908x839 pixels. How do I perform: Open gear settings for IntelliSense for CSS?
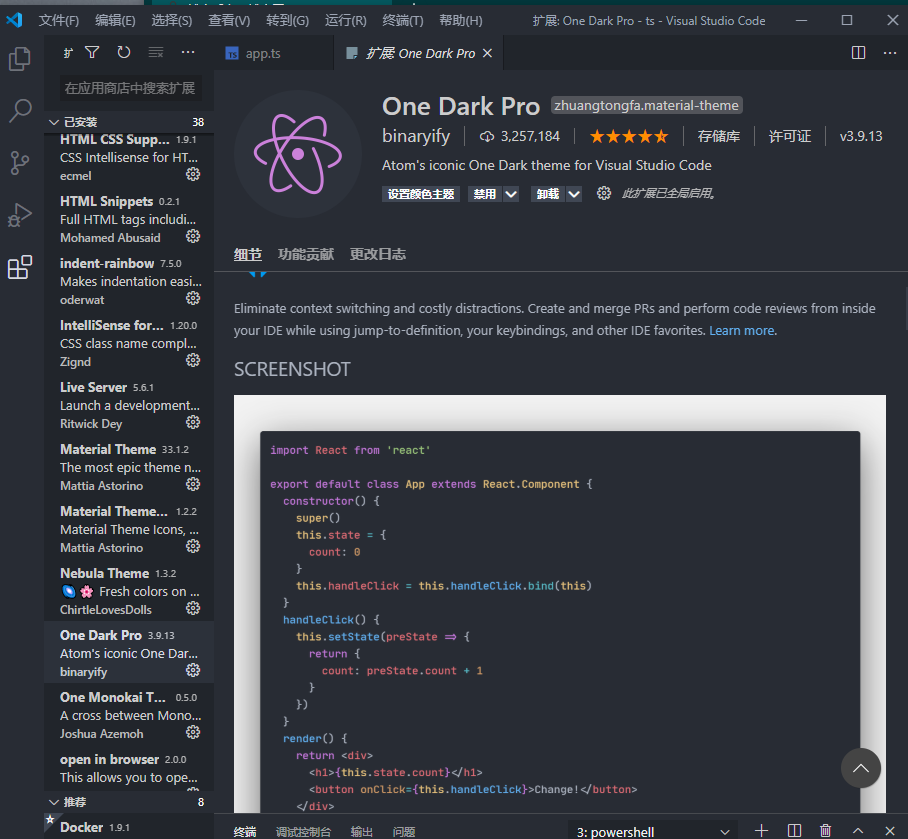point(193,360)
